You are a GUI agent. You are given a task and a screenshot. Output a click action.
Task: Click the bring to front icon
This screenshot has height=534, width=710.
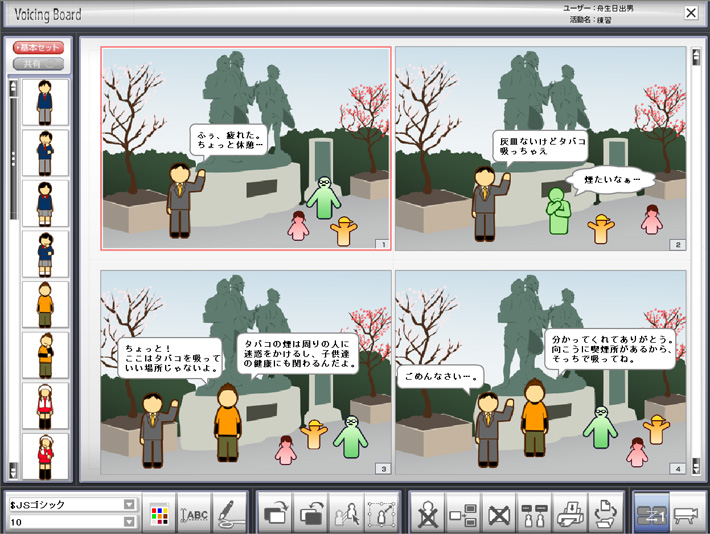tap(275, 512)
